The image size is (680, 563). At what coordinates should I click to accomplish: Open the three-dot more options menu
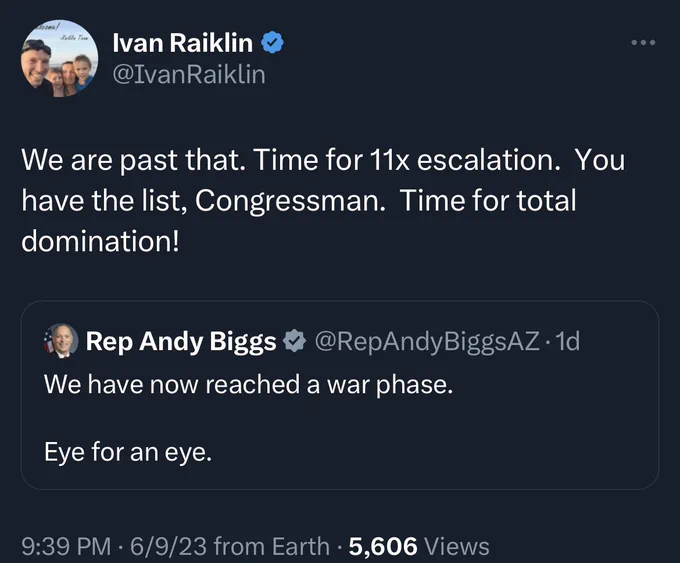point(643,43)
